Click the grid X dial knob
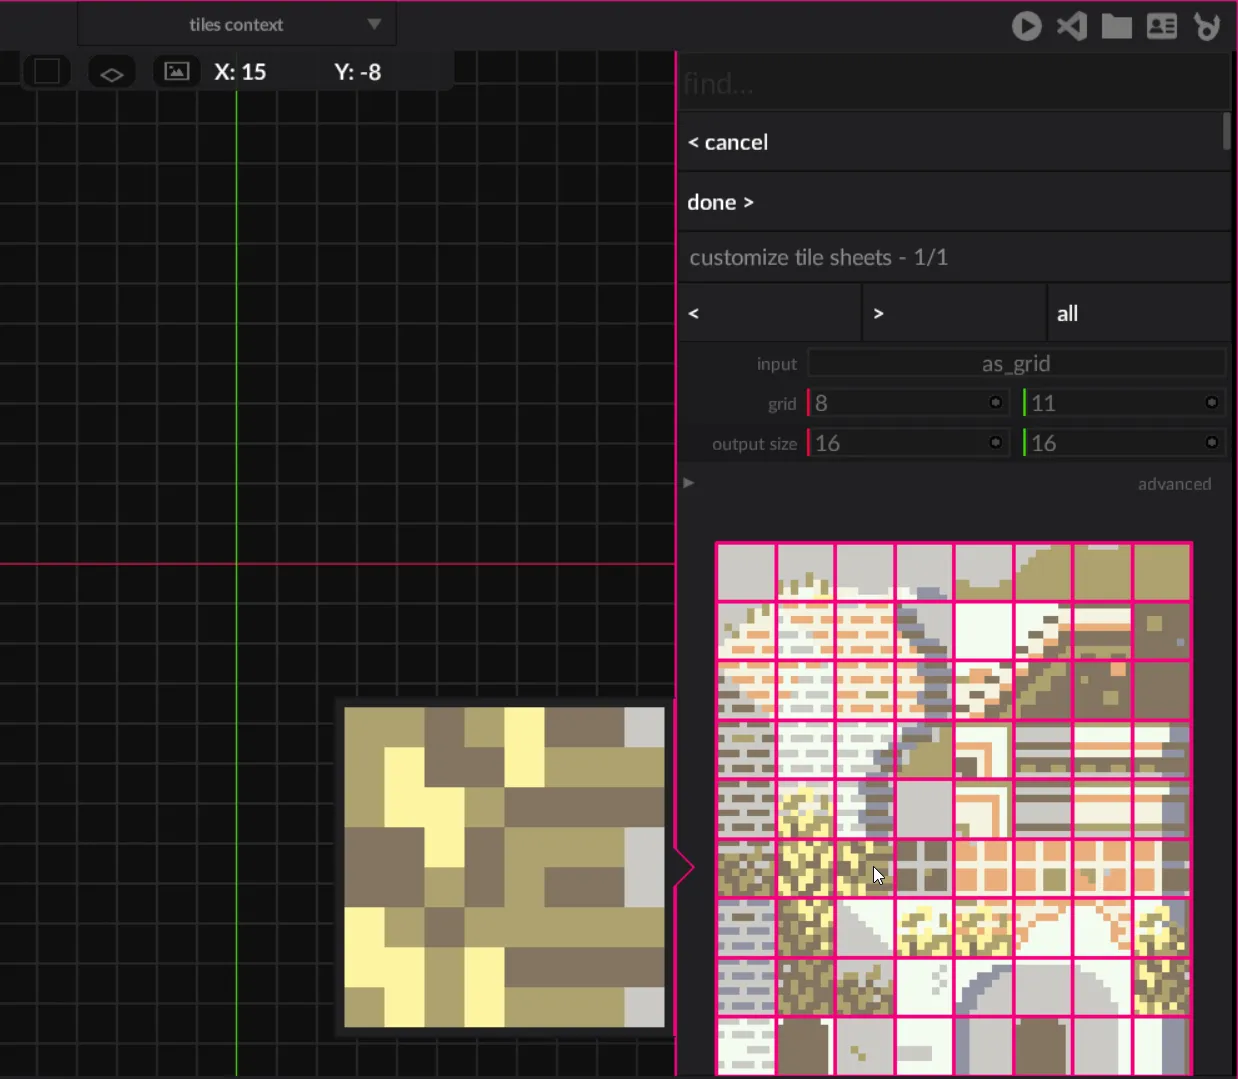This screenshot has height=1079, width=1238. tap(995, 402)
